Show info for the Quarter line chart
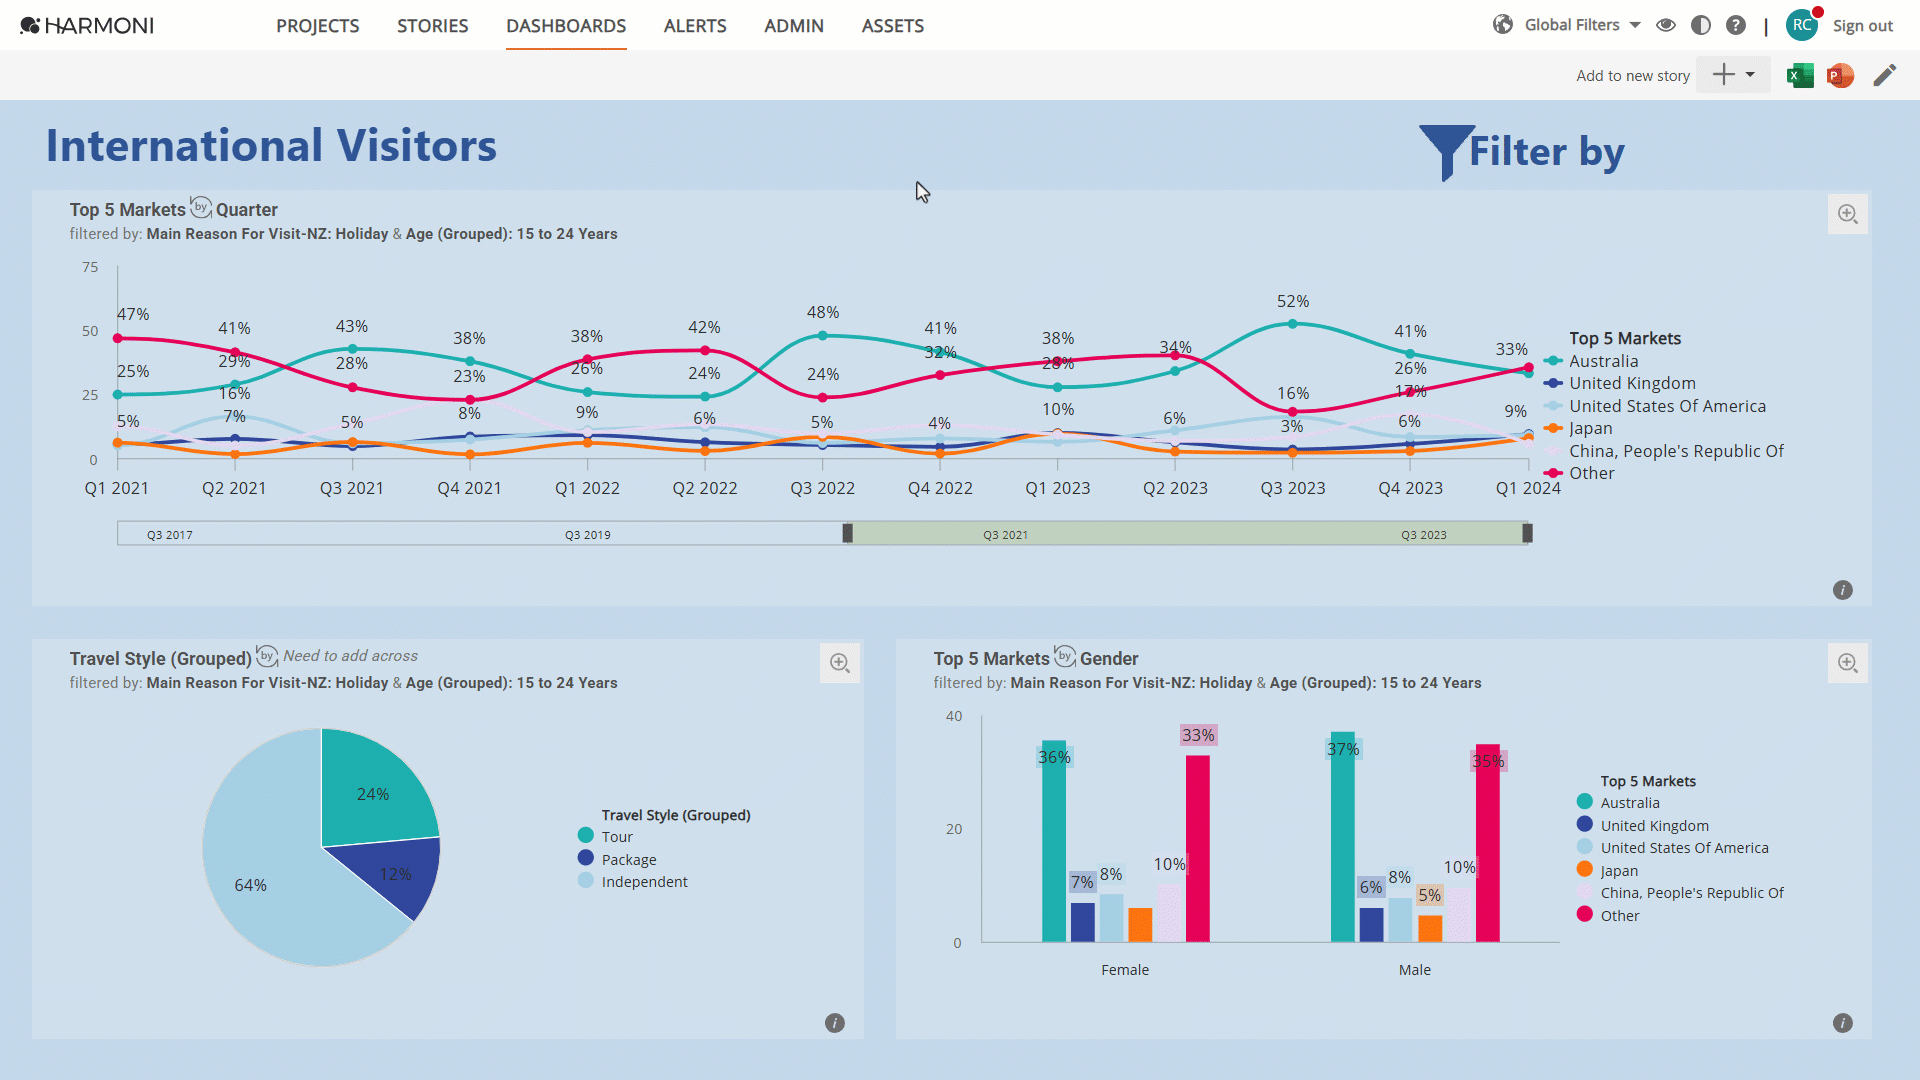The image size is (1920, 1080). (x=1842, y=590)
